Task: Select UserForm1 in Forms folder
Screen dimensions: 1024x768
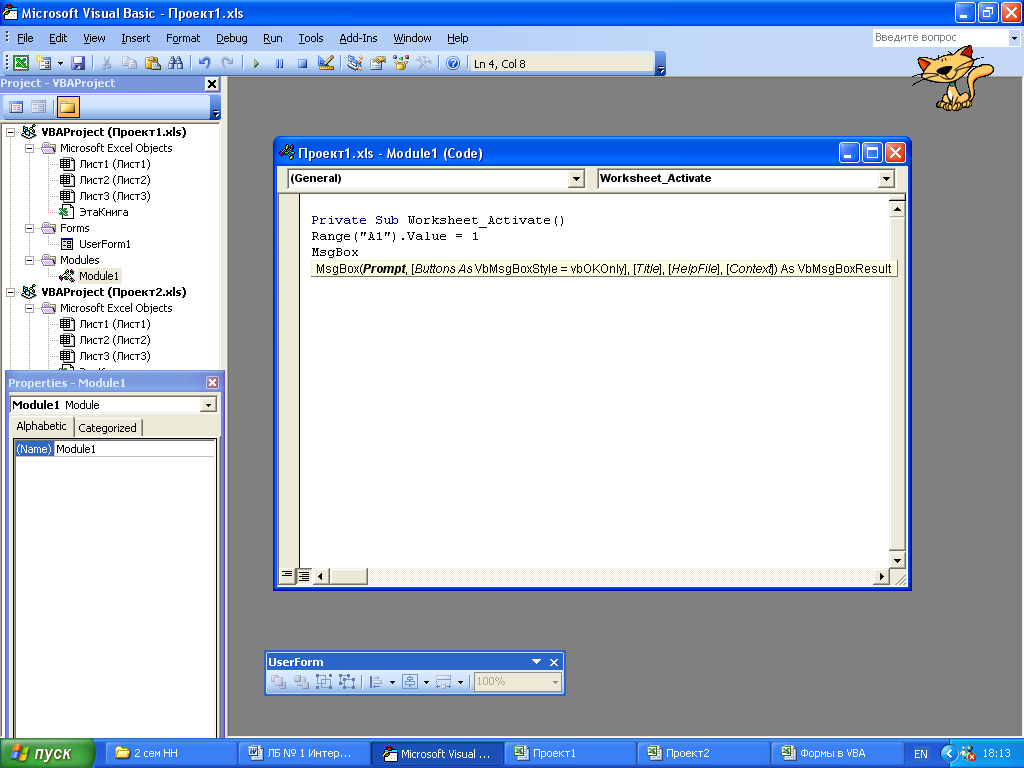Action: click(x=104, y=244)
